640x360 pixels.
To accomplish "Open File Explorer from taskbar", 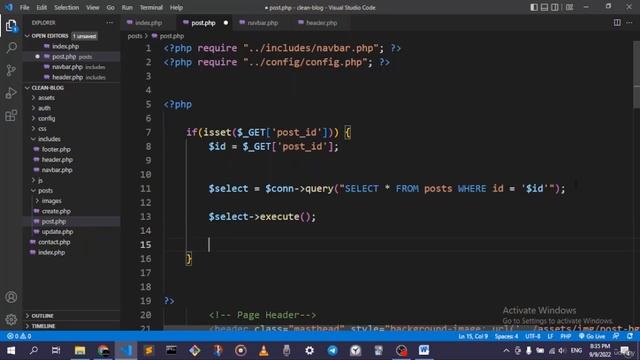I will point(80,350).
